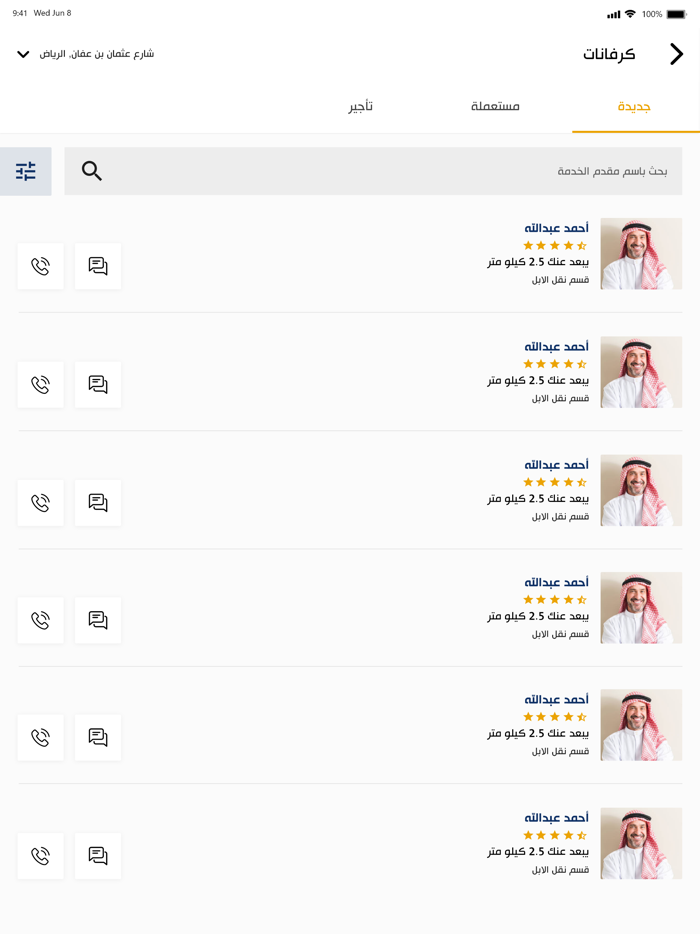Tap the phone icon on the third listing

pos(40,502)
